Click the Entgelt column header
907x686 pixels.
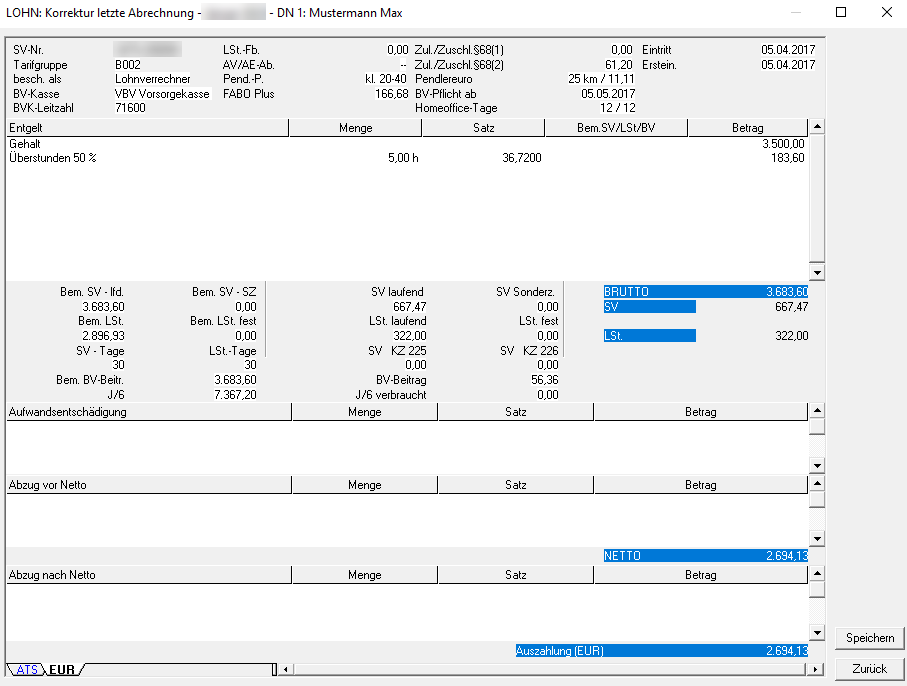tap(147, 128)
